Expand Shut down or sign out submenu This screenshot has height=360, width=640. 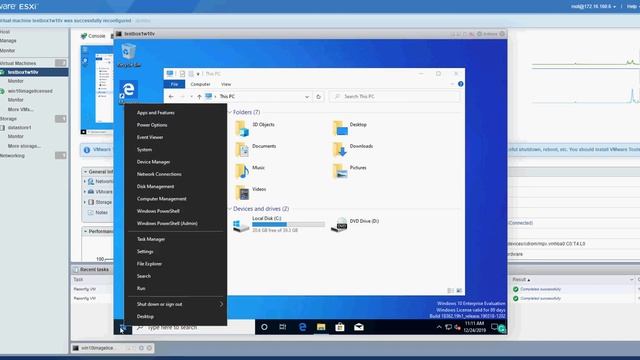coord(176,304)
